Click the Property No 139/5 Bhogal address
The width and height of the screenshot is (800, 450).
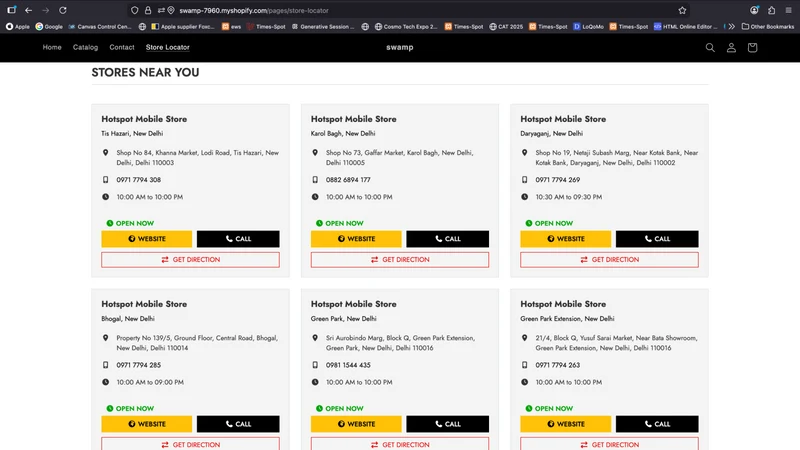point(197,343)
